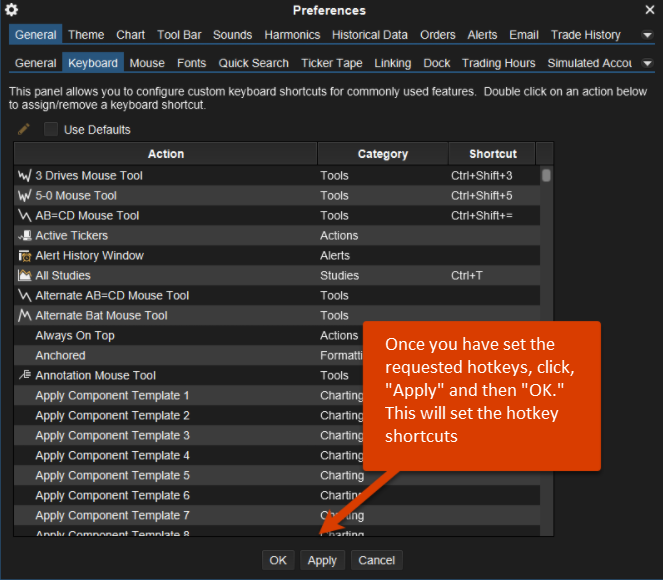Sort by the Shortcut column header
Screen dimensions: 663x580
[493, 154]
